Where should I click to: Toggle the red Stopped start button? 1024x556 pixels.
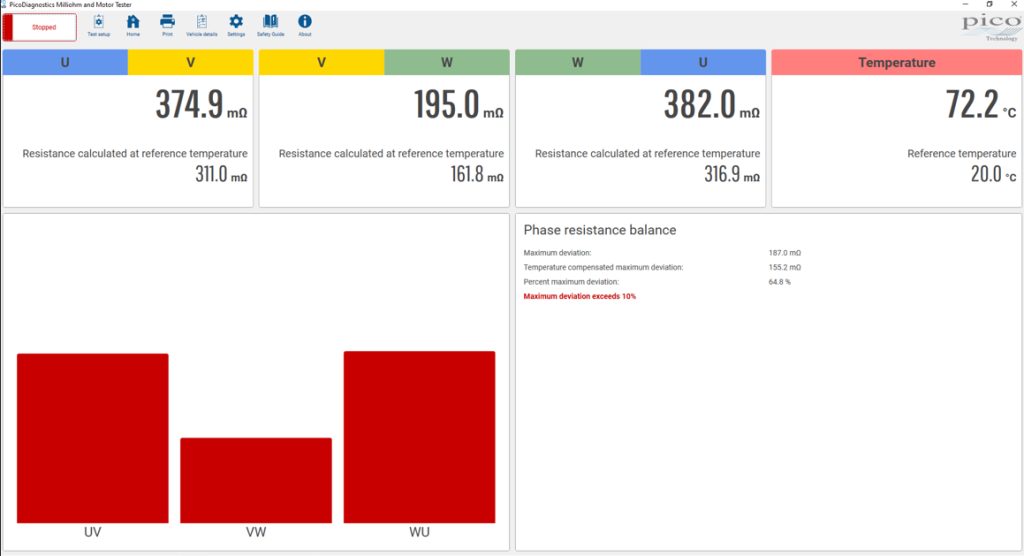pyautogui.click(x=40, y=27)
